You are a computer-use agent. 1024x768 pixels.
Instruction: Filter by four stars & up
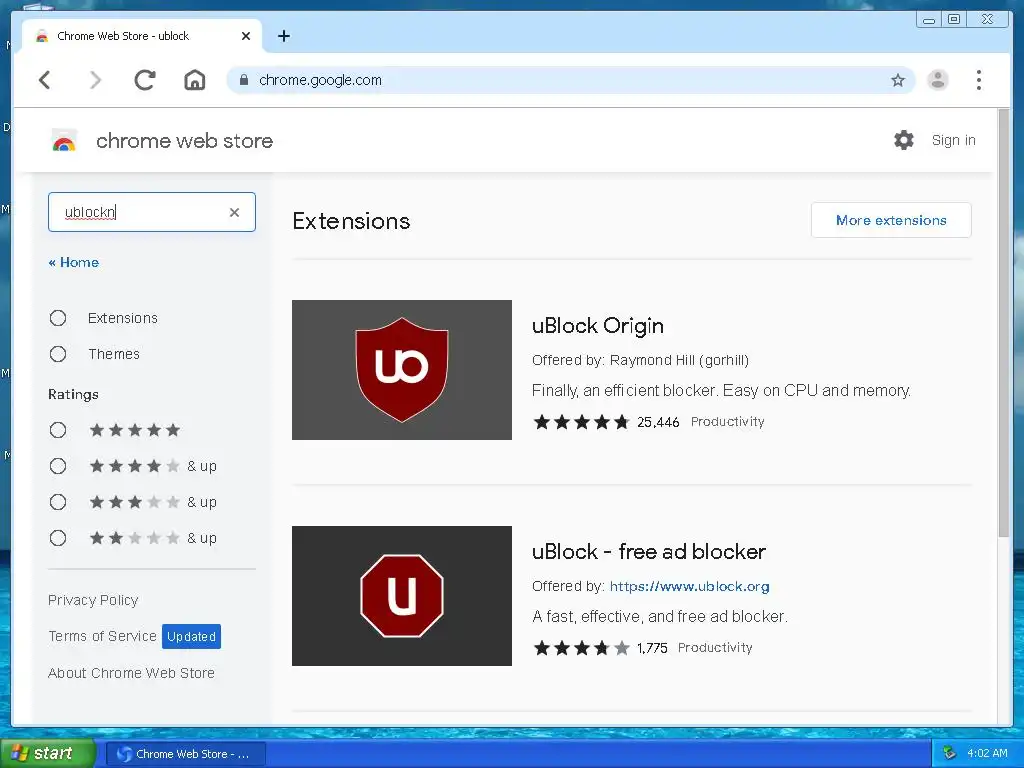pyautogui.click(x=58, y=466)
